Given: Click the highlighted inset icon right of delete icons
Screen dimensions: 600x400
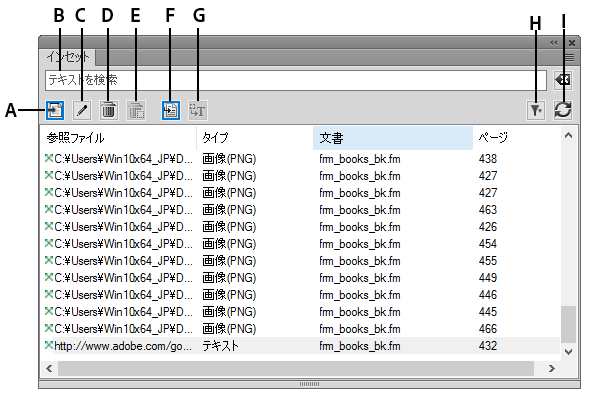Looking at the screenshot, I should 170,110.
